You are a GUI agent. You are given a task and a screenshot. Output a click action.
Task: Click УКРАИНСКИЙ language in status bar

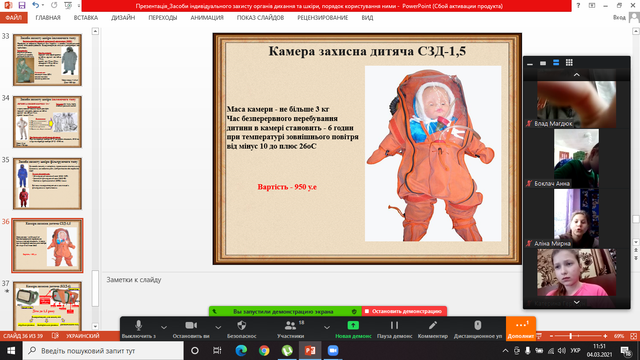[82, 336]
